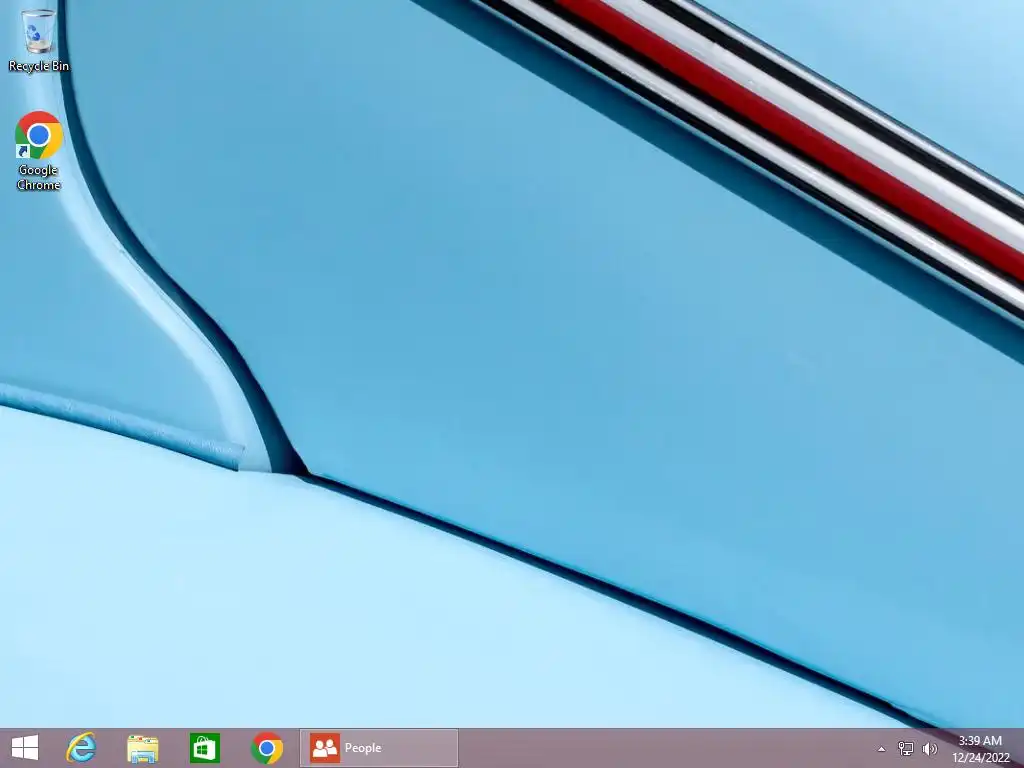Launch Internet Explorer from the taskbar
Image resolution: width=1024 pixels, height=768 pixels.
pos(81,748)
